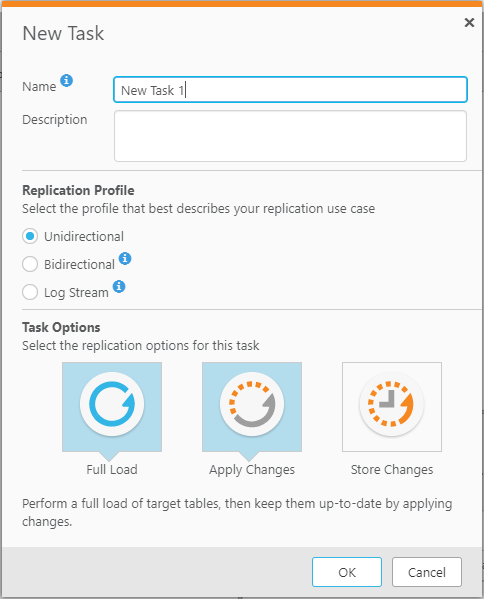
Task: Toggle the Apply Changes dotted arrow icon
Action: pos(252,404)
